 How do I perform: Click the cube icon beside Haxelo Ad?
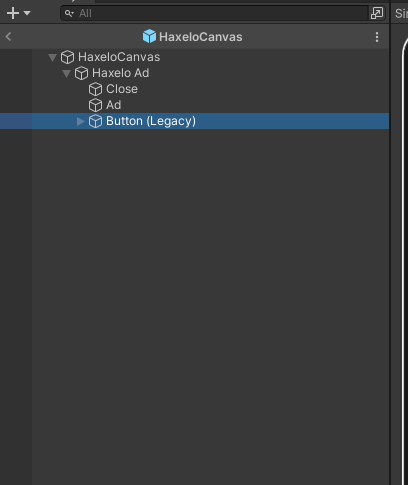coord(81,73)
